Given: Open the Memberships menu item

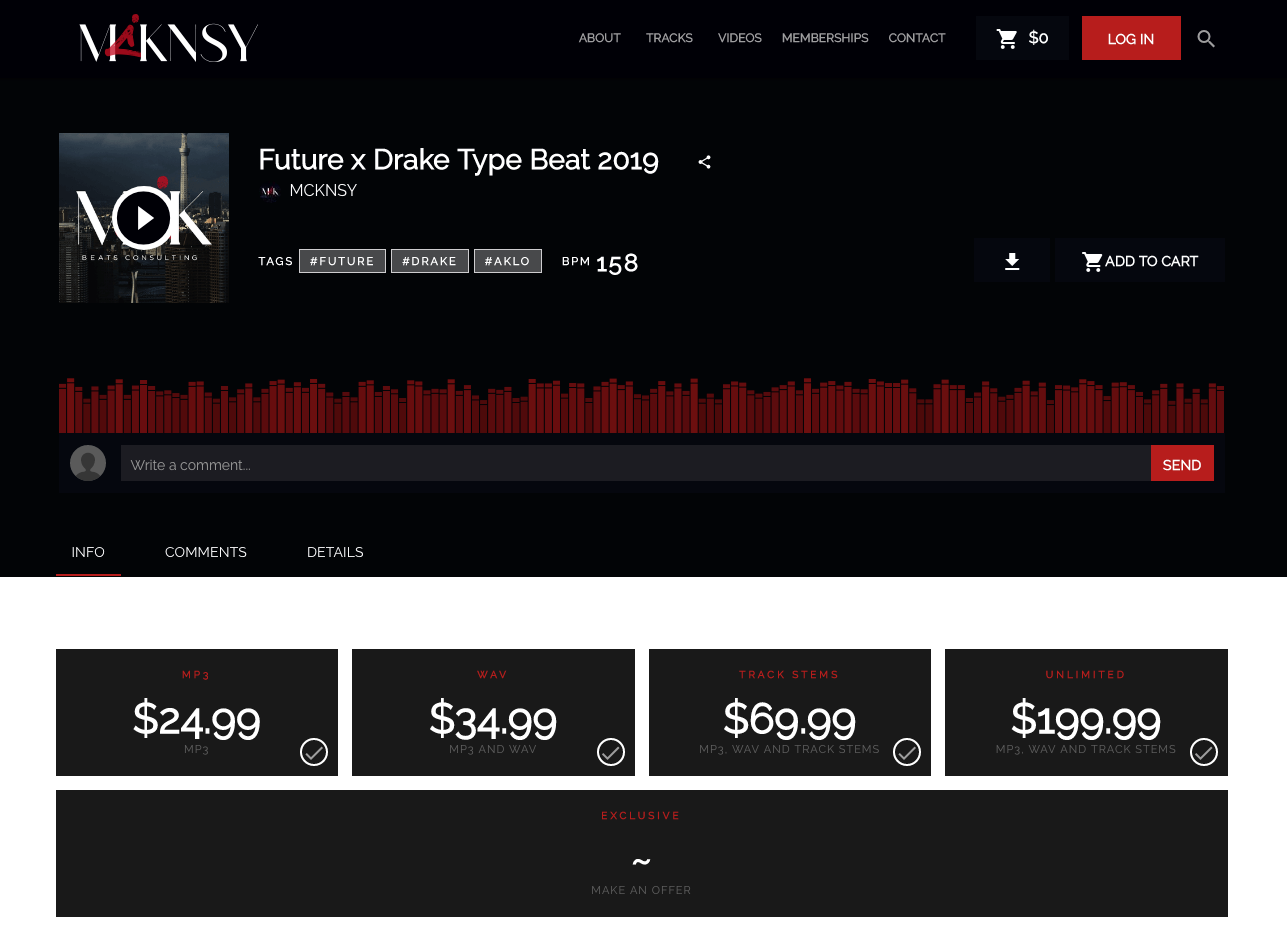Looking at the screenshot, I should coord(825,38).
